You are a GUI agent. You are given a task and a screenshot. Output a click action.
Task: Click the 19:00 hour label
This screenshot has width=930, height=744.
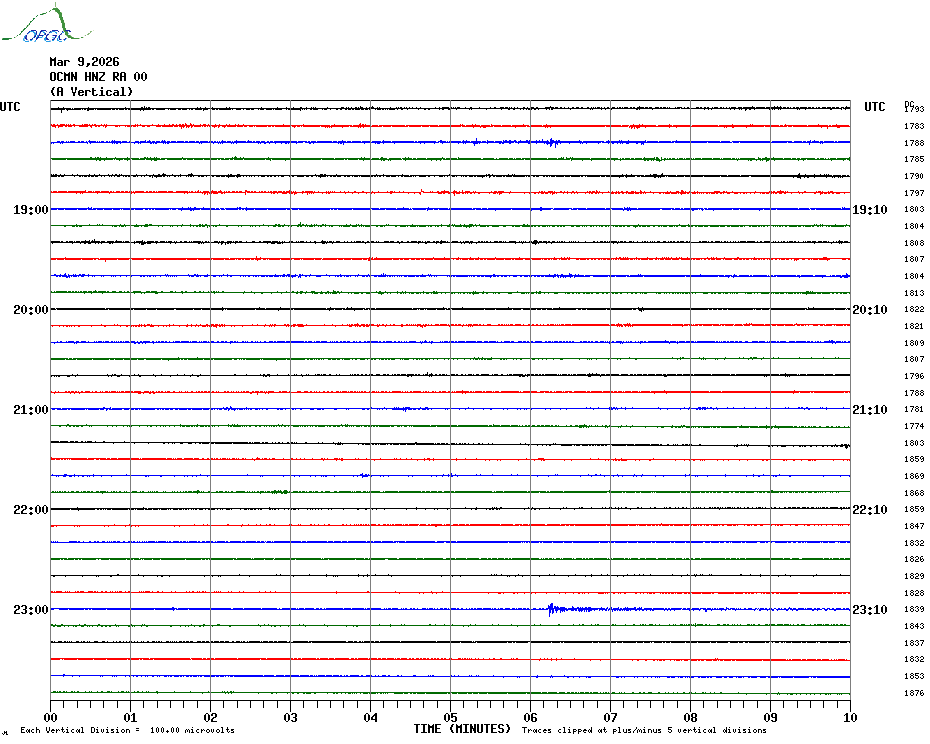30,210
